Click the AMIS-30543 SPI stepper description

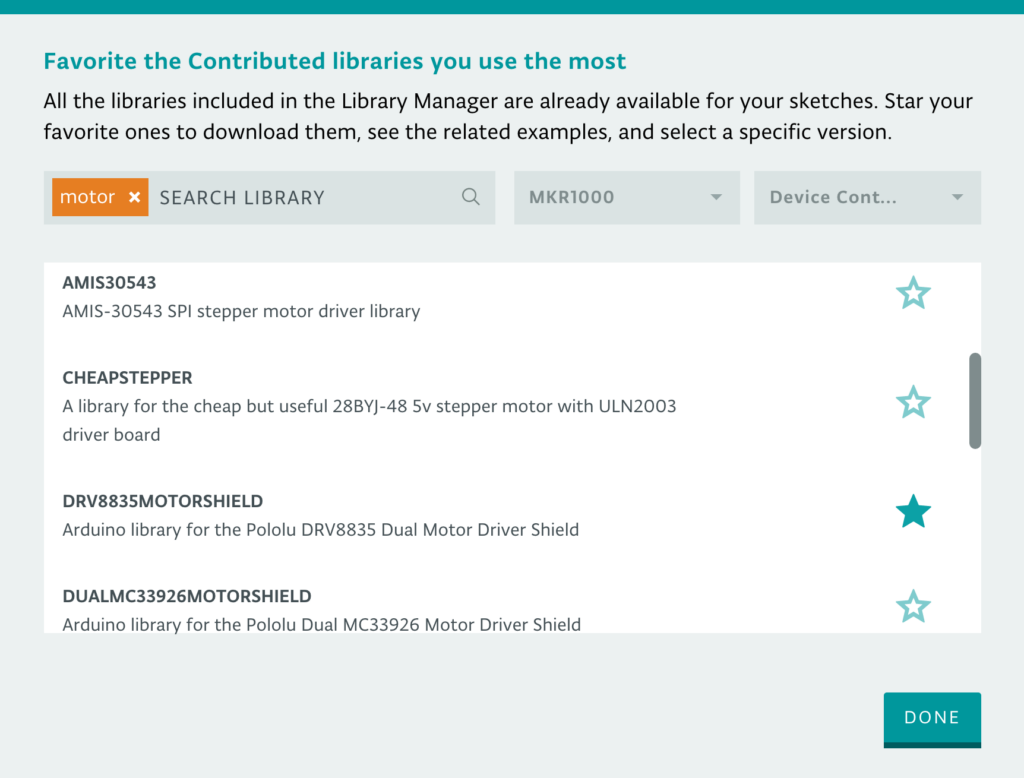click(x=241, y=312)
